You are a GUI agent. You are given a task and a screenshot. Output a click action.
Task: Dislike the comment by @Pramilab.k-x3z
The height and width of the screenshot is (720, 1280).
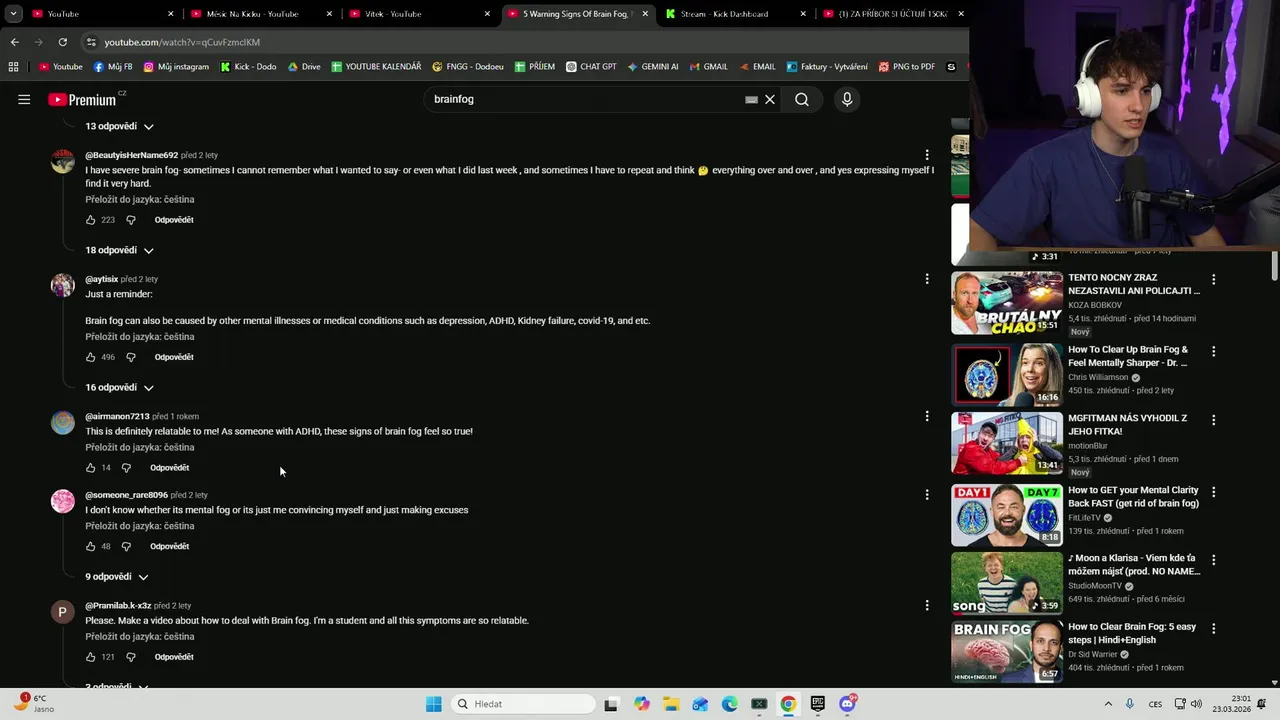130,657
